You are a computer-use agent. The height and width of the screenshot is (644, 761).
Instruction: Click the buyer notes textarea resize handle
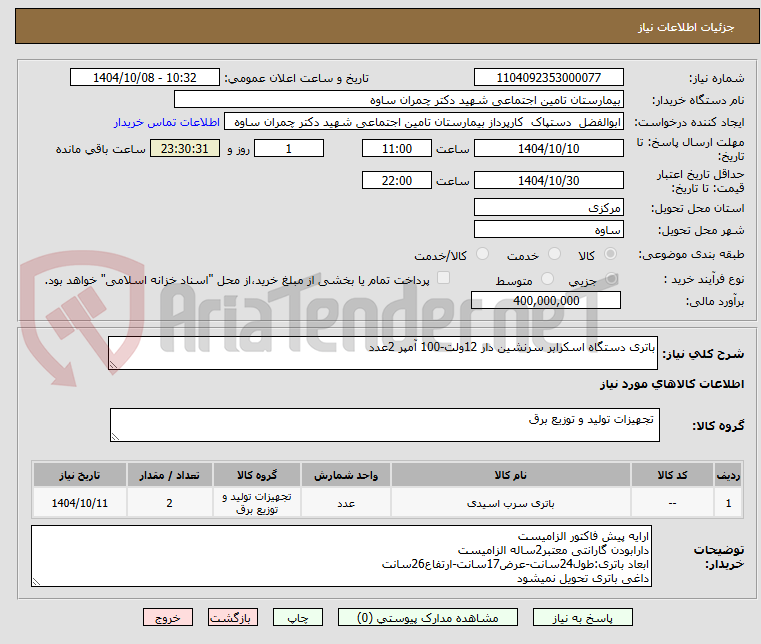(x=36, y=581)
